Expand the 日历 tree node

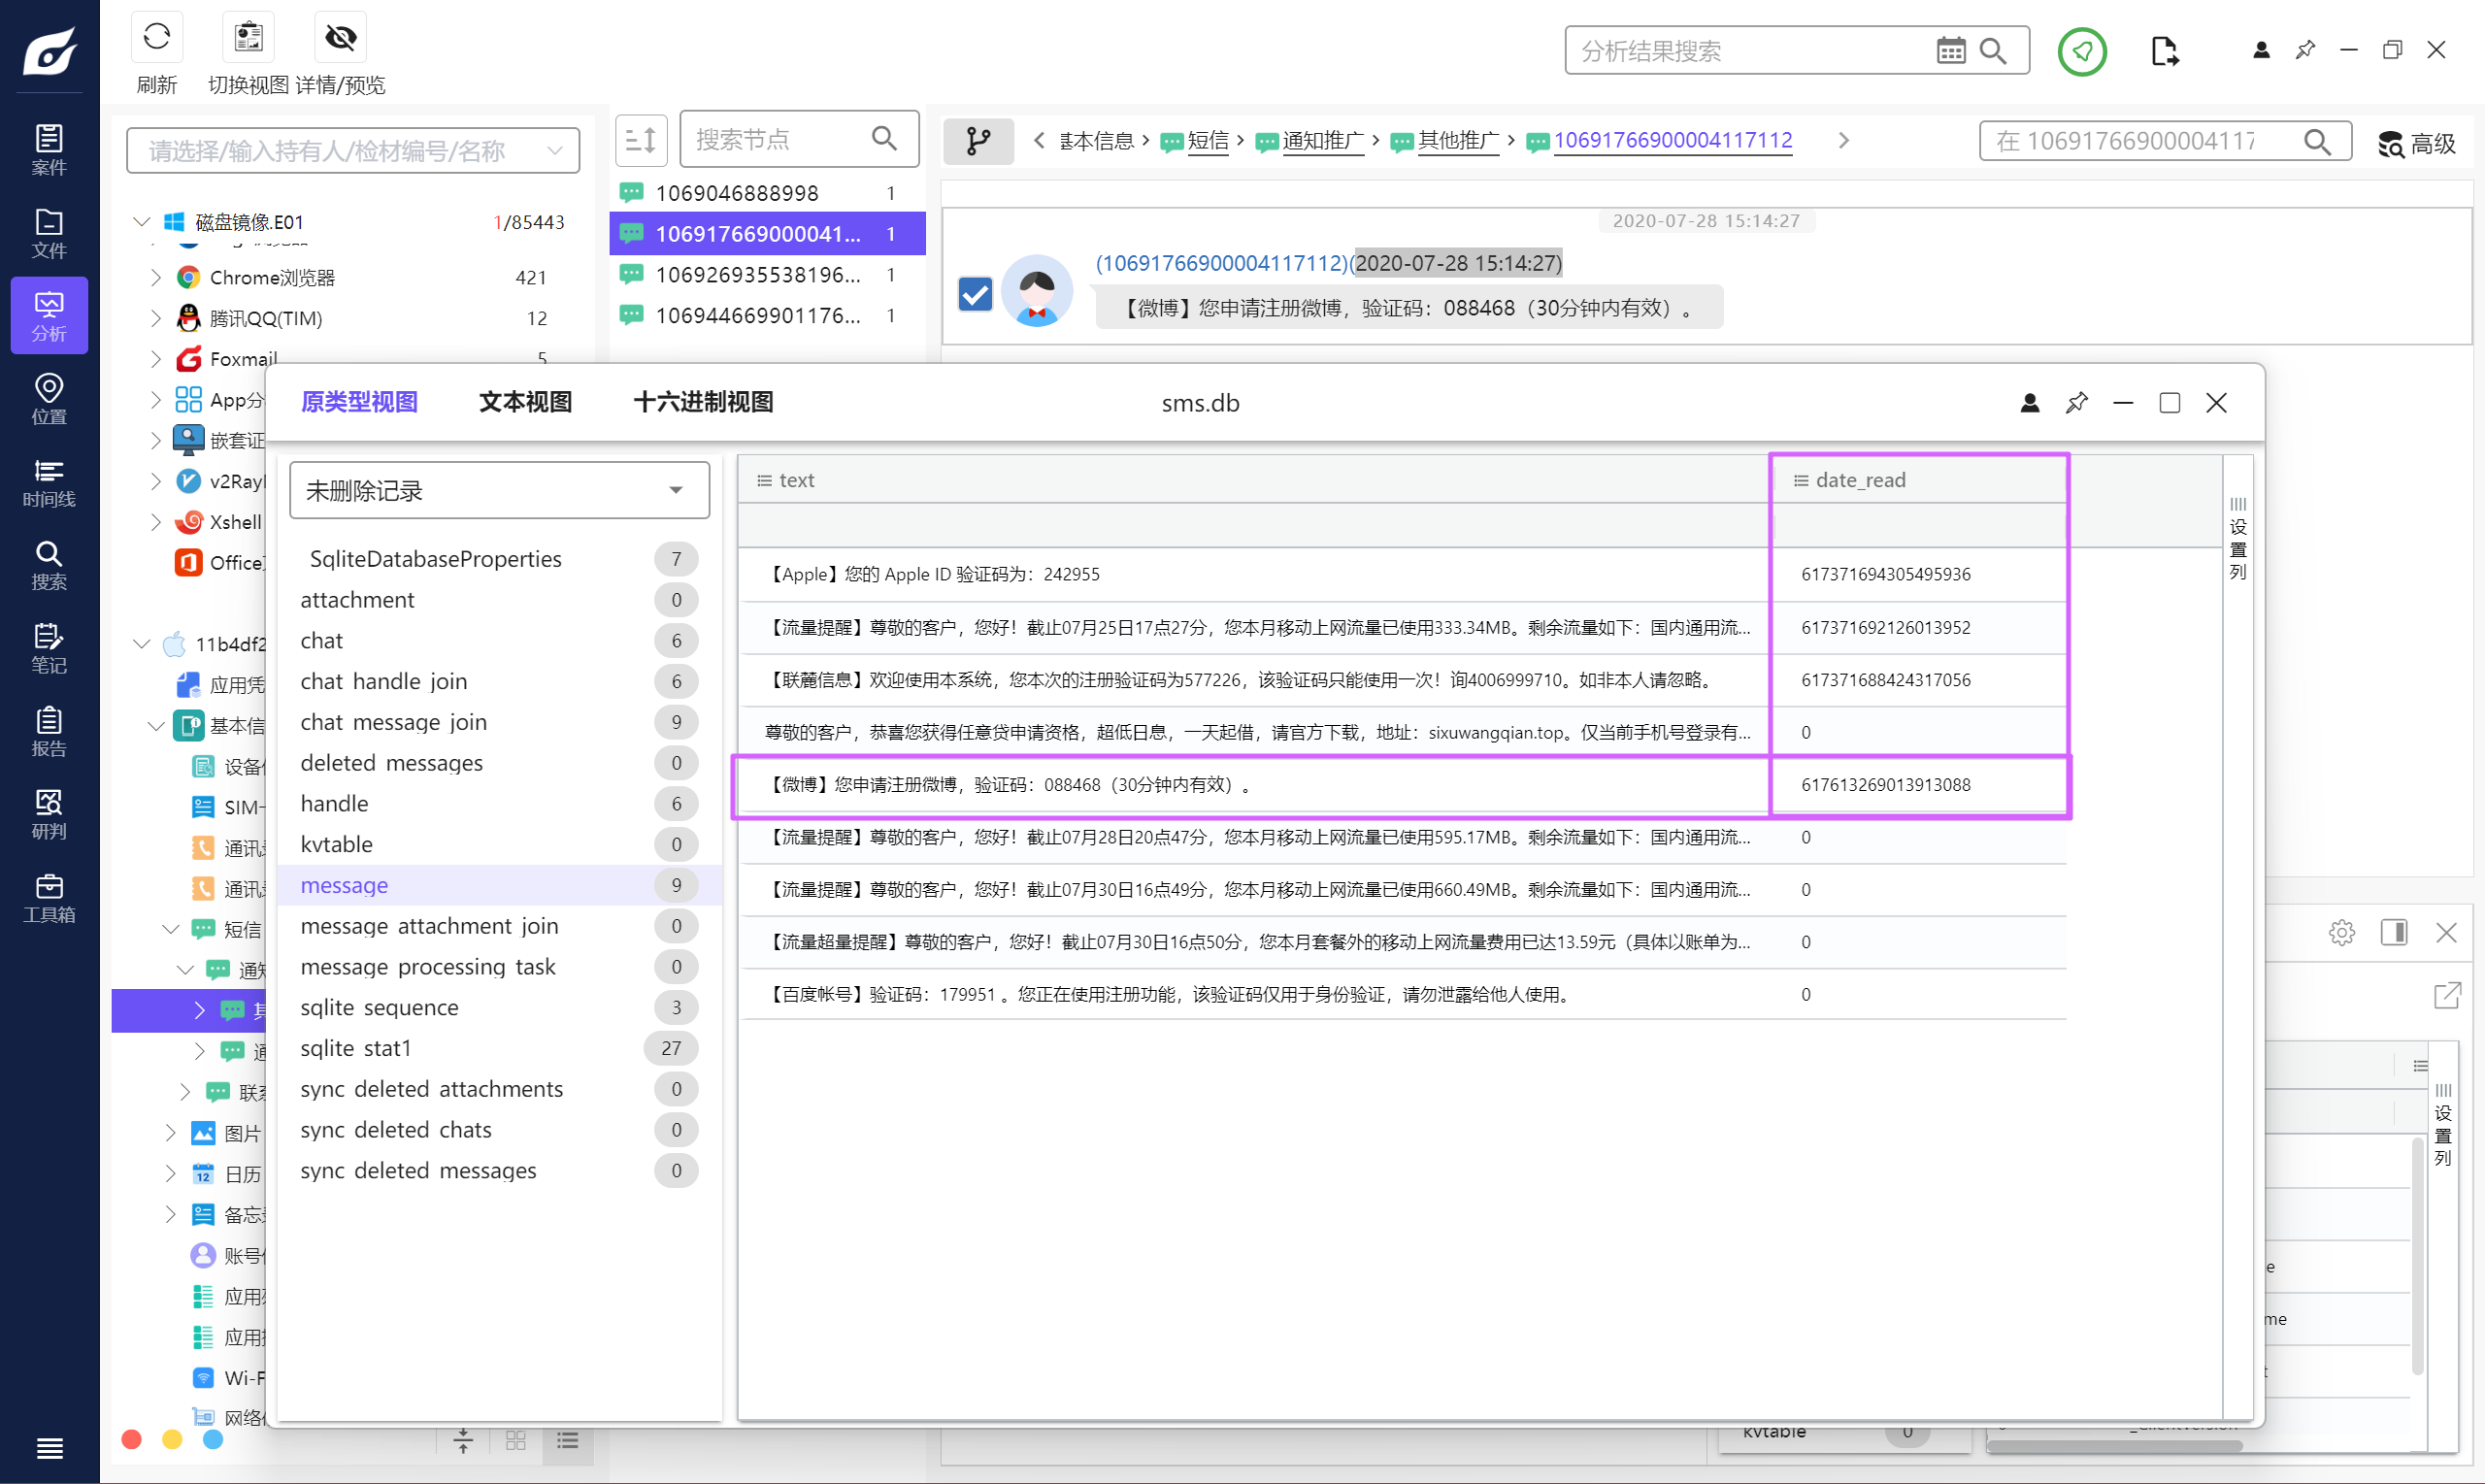pos(171,1174)
